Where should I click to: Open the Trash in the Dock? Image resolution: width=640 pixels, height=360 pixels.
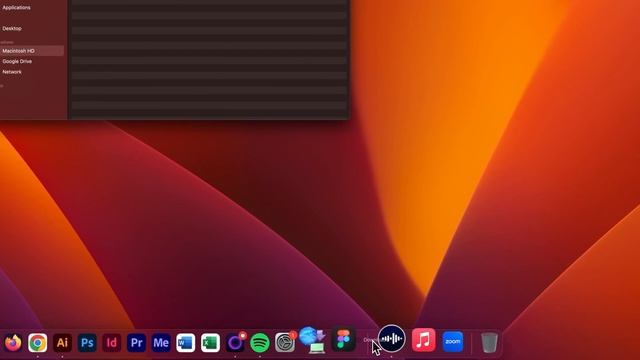pyautogui.click(x=489, y=342)
